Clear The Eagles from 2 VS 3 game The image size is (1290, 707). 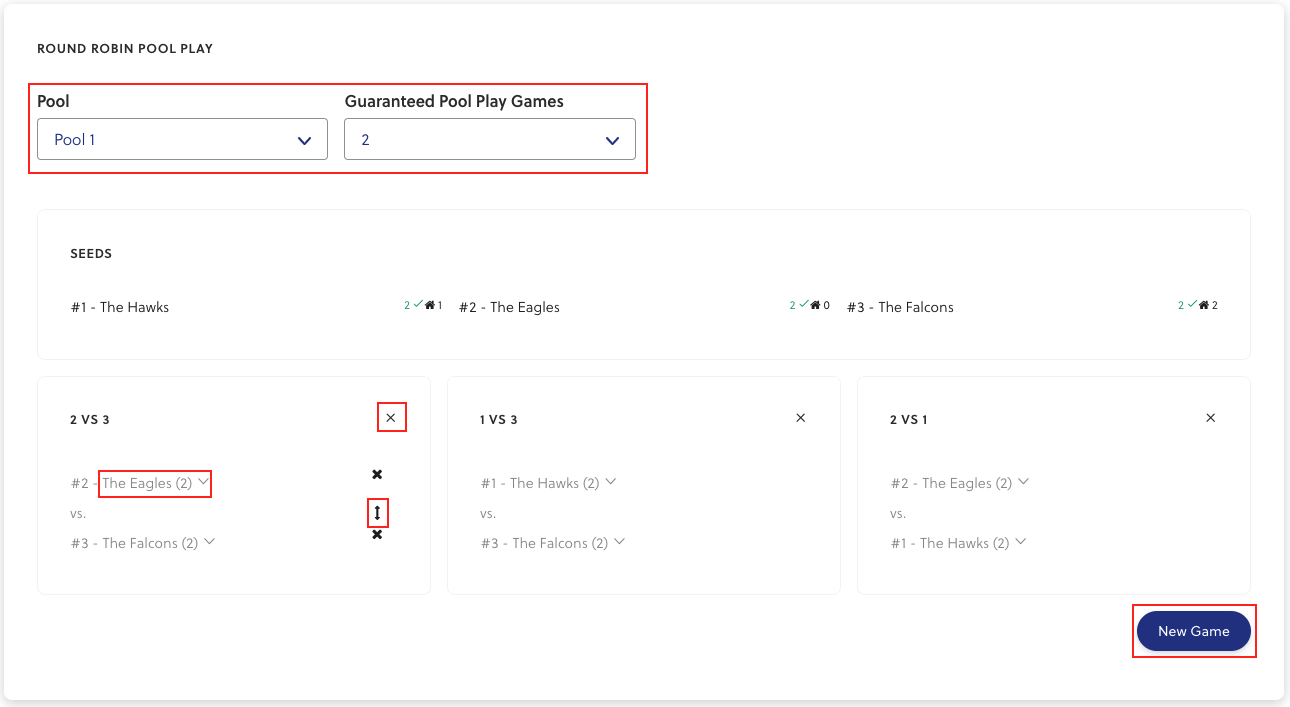click(377, 474)
